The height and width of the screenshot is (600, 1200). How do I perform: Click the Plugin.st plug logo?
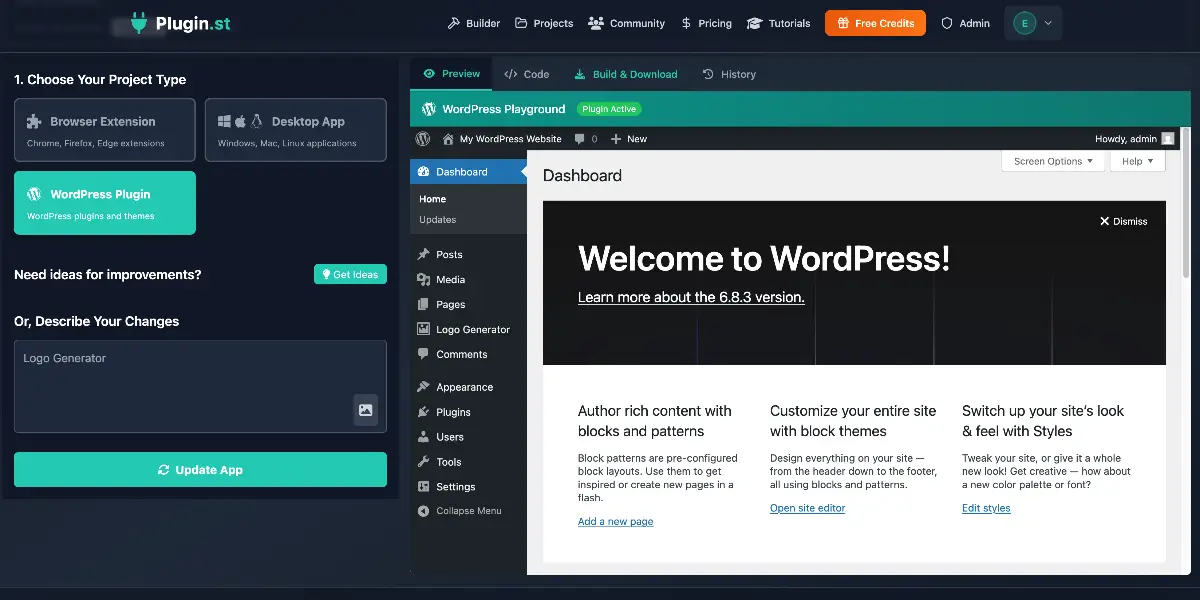coord(139,23)
